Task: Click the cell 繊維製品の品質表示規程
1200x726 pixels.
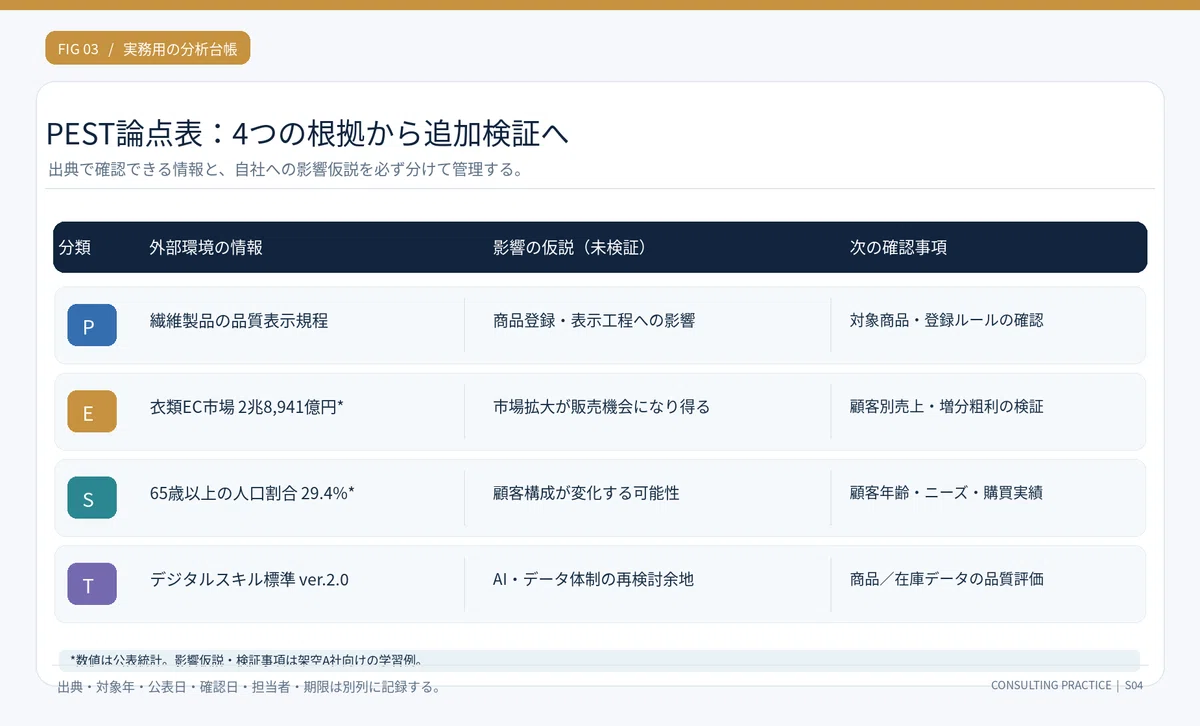Action: tap(239, 321)
